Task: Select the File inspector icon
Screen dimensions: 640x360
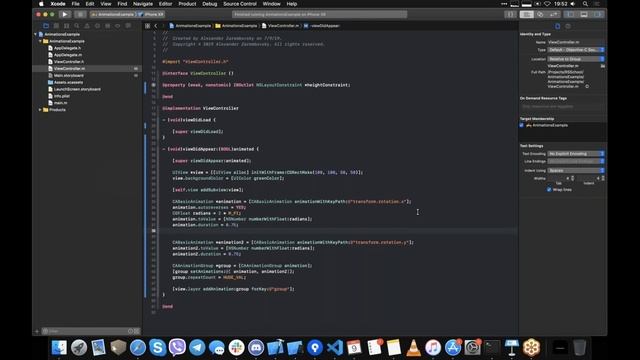Action: click(558, 26)
